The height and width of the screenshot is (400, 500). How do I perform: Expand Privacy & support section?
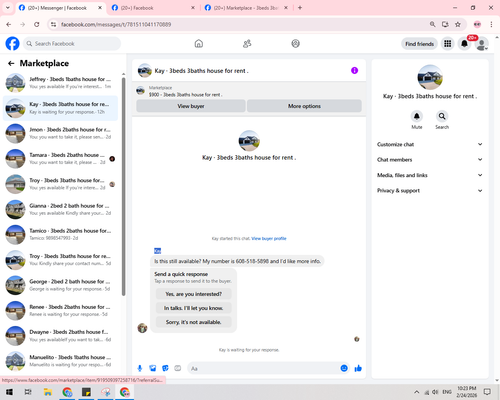430,191
